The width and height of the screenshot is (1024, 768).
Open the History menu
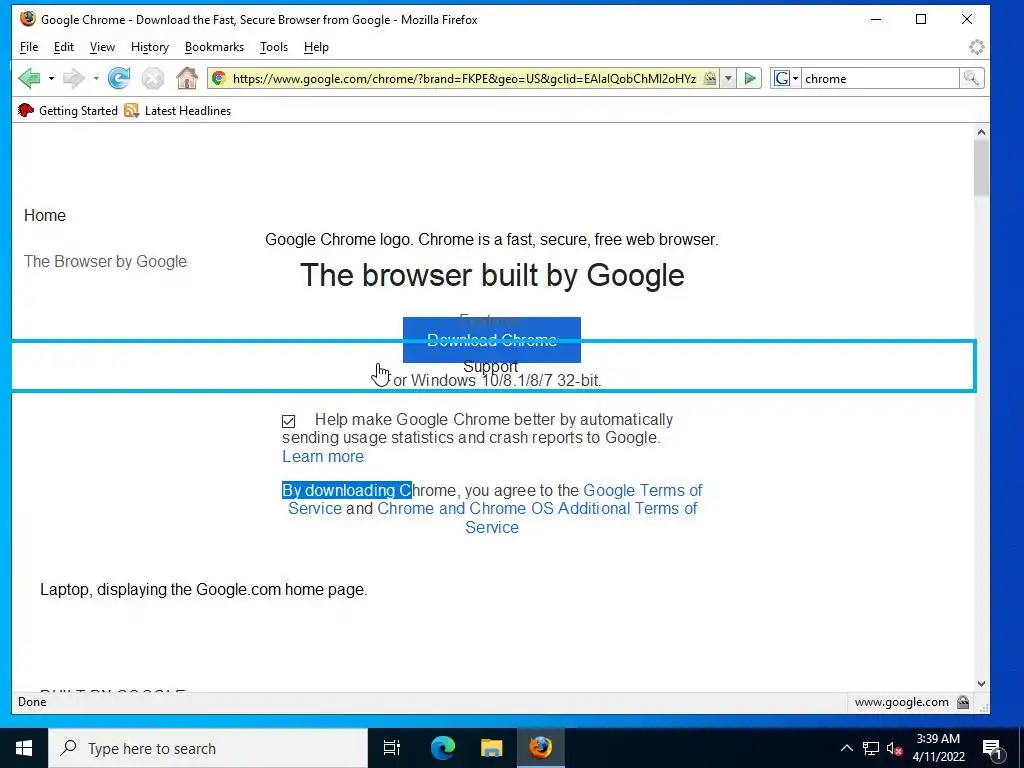[x=150, y=47]
